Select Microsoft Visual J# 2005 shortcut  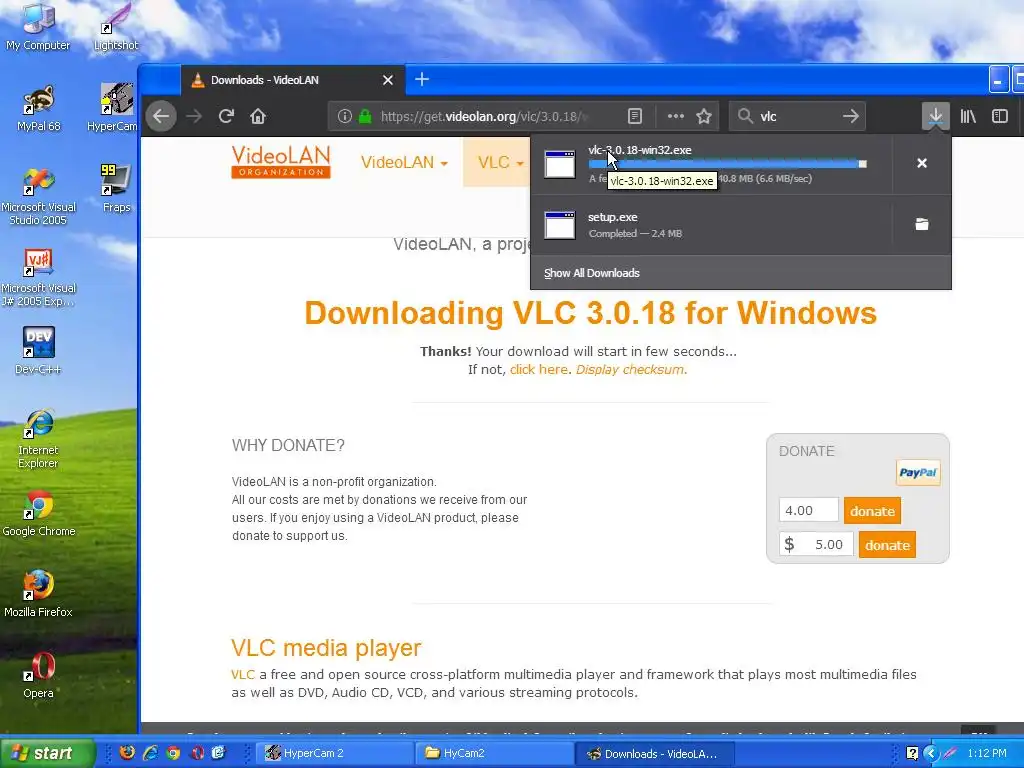pos(38,278)
